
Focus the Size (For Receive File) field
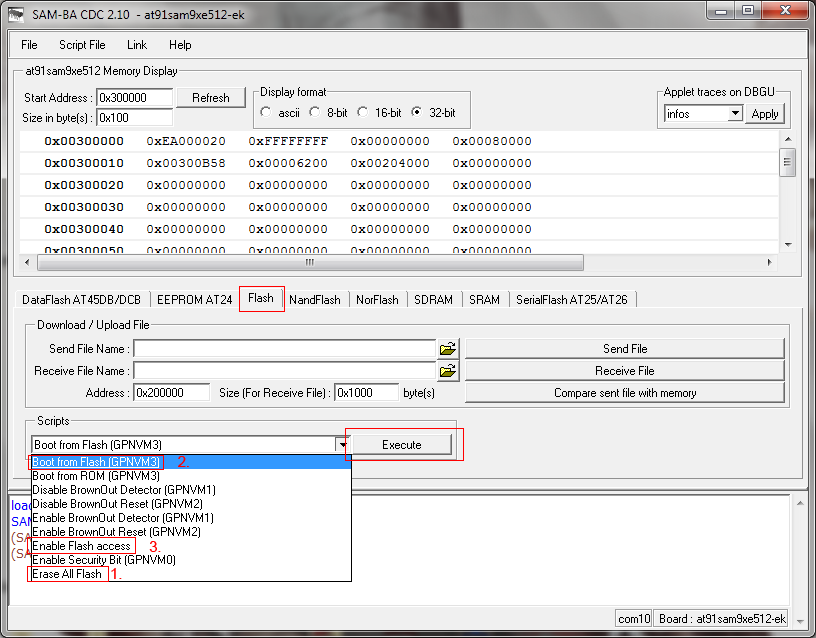pos(366,393)
